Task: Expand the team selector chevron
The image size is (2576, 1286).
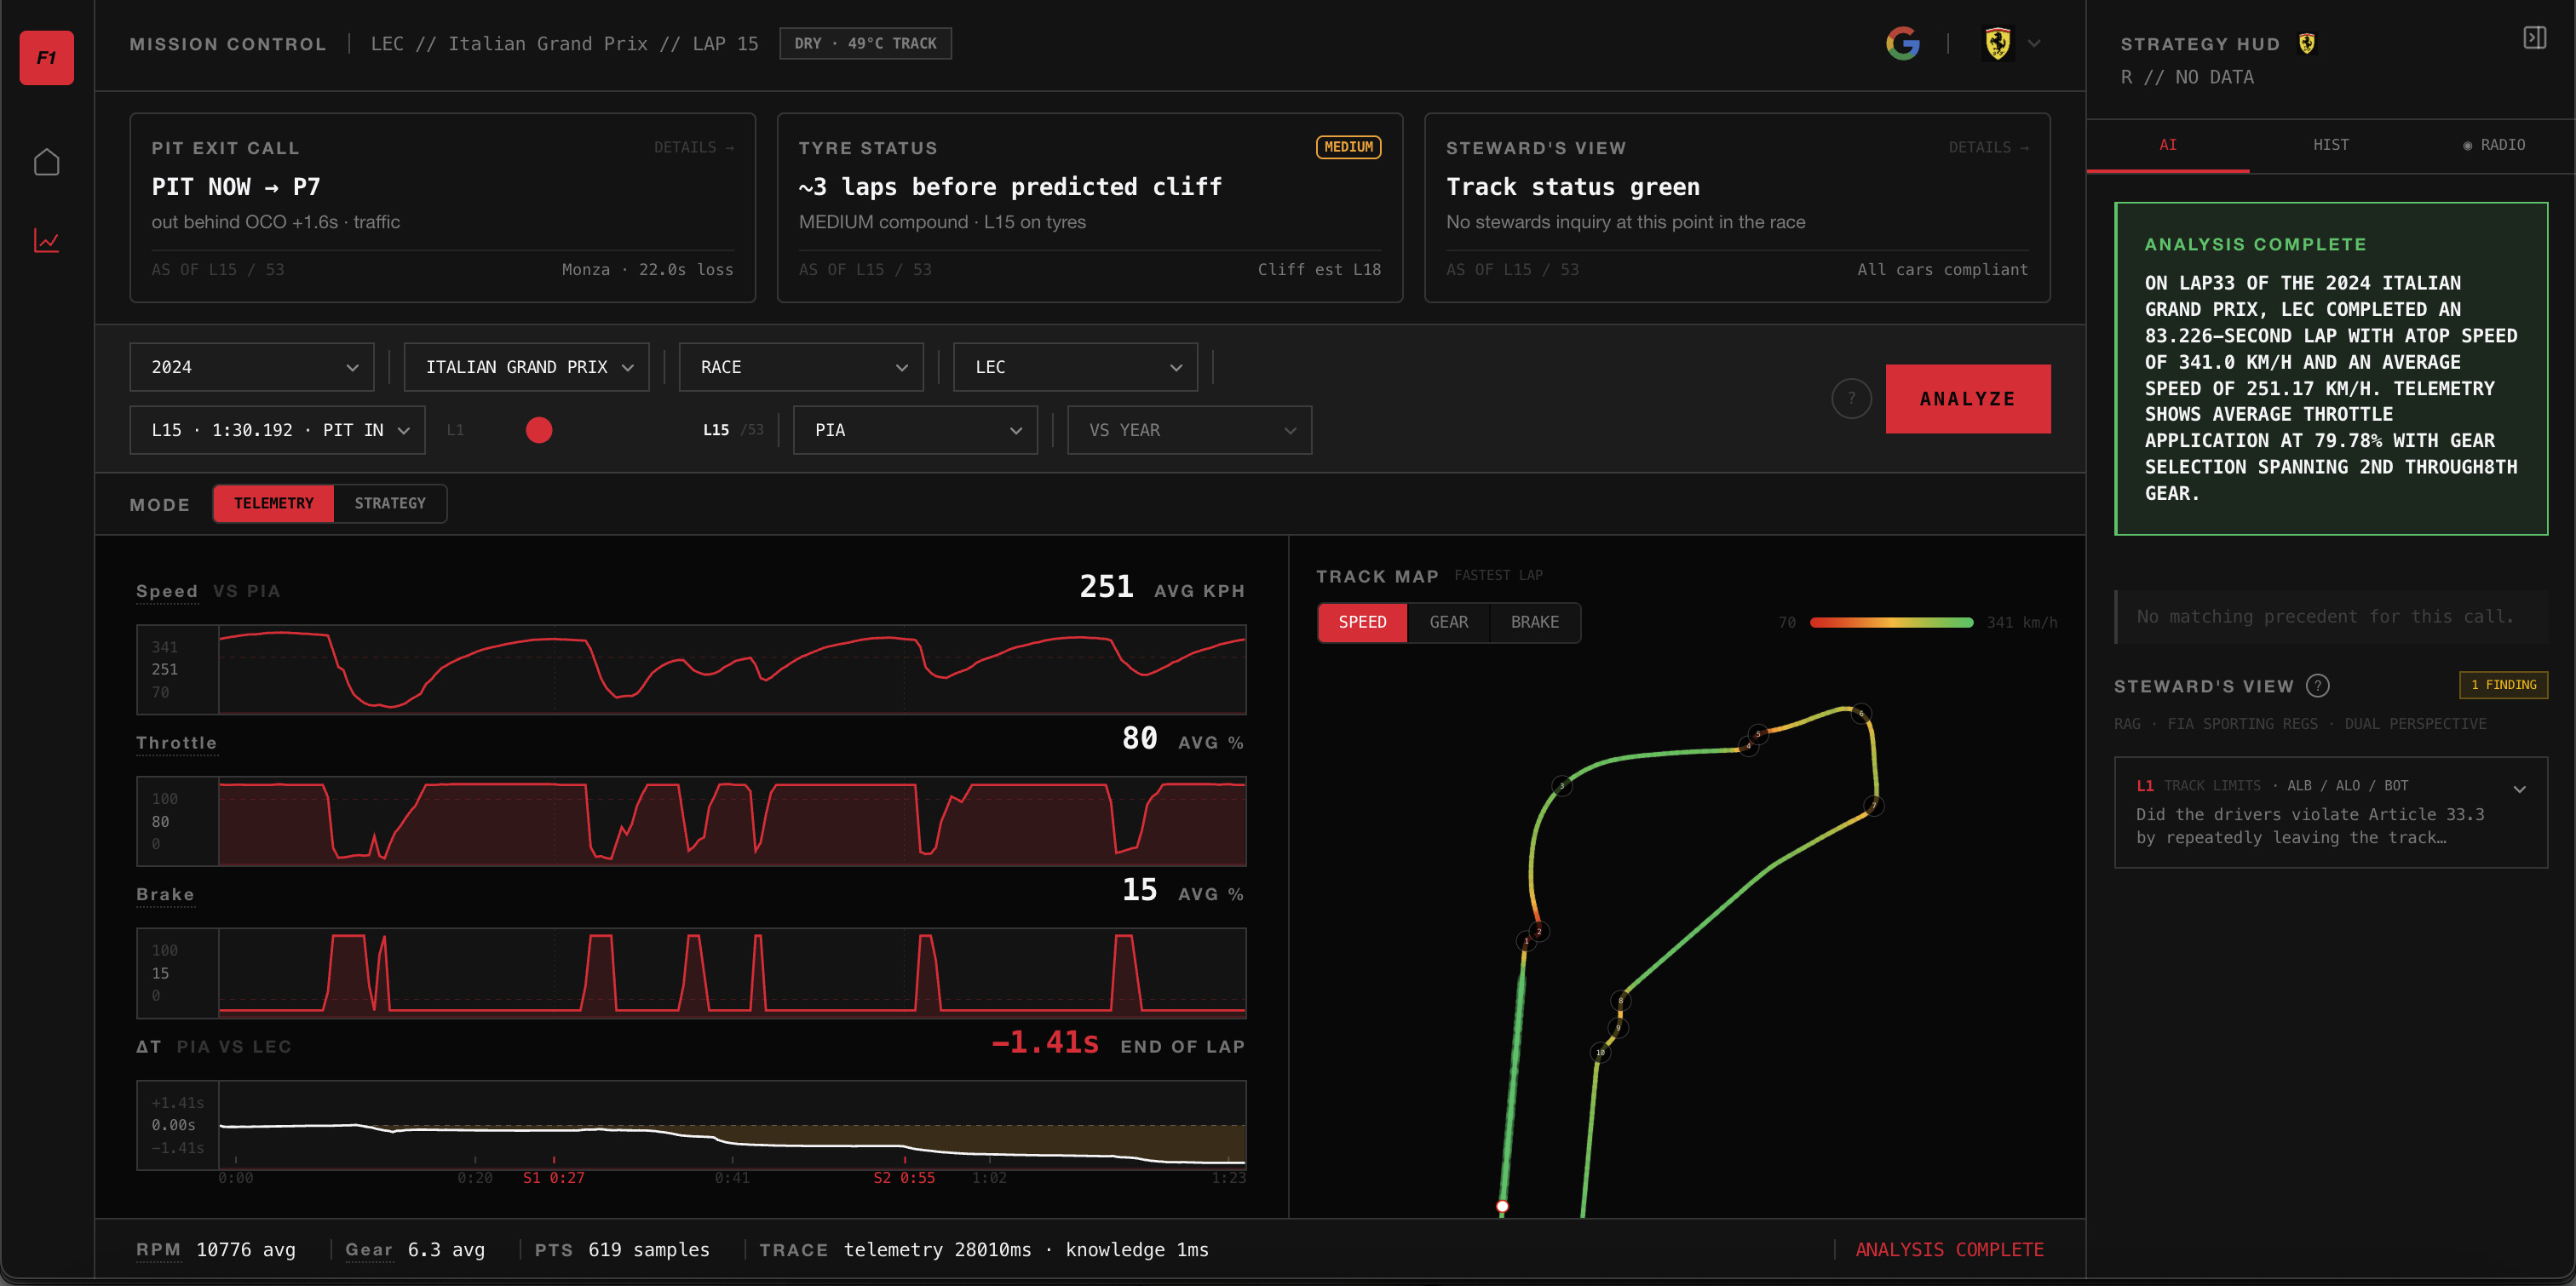Action: pyautogui.click(x=2034, y=43)
